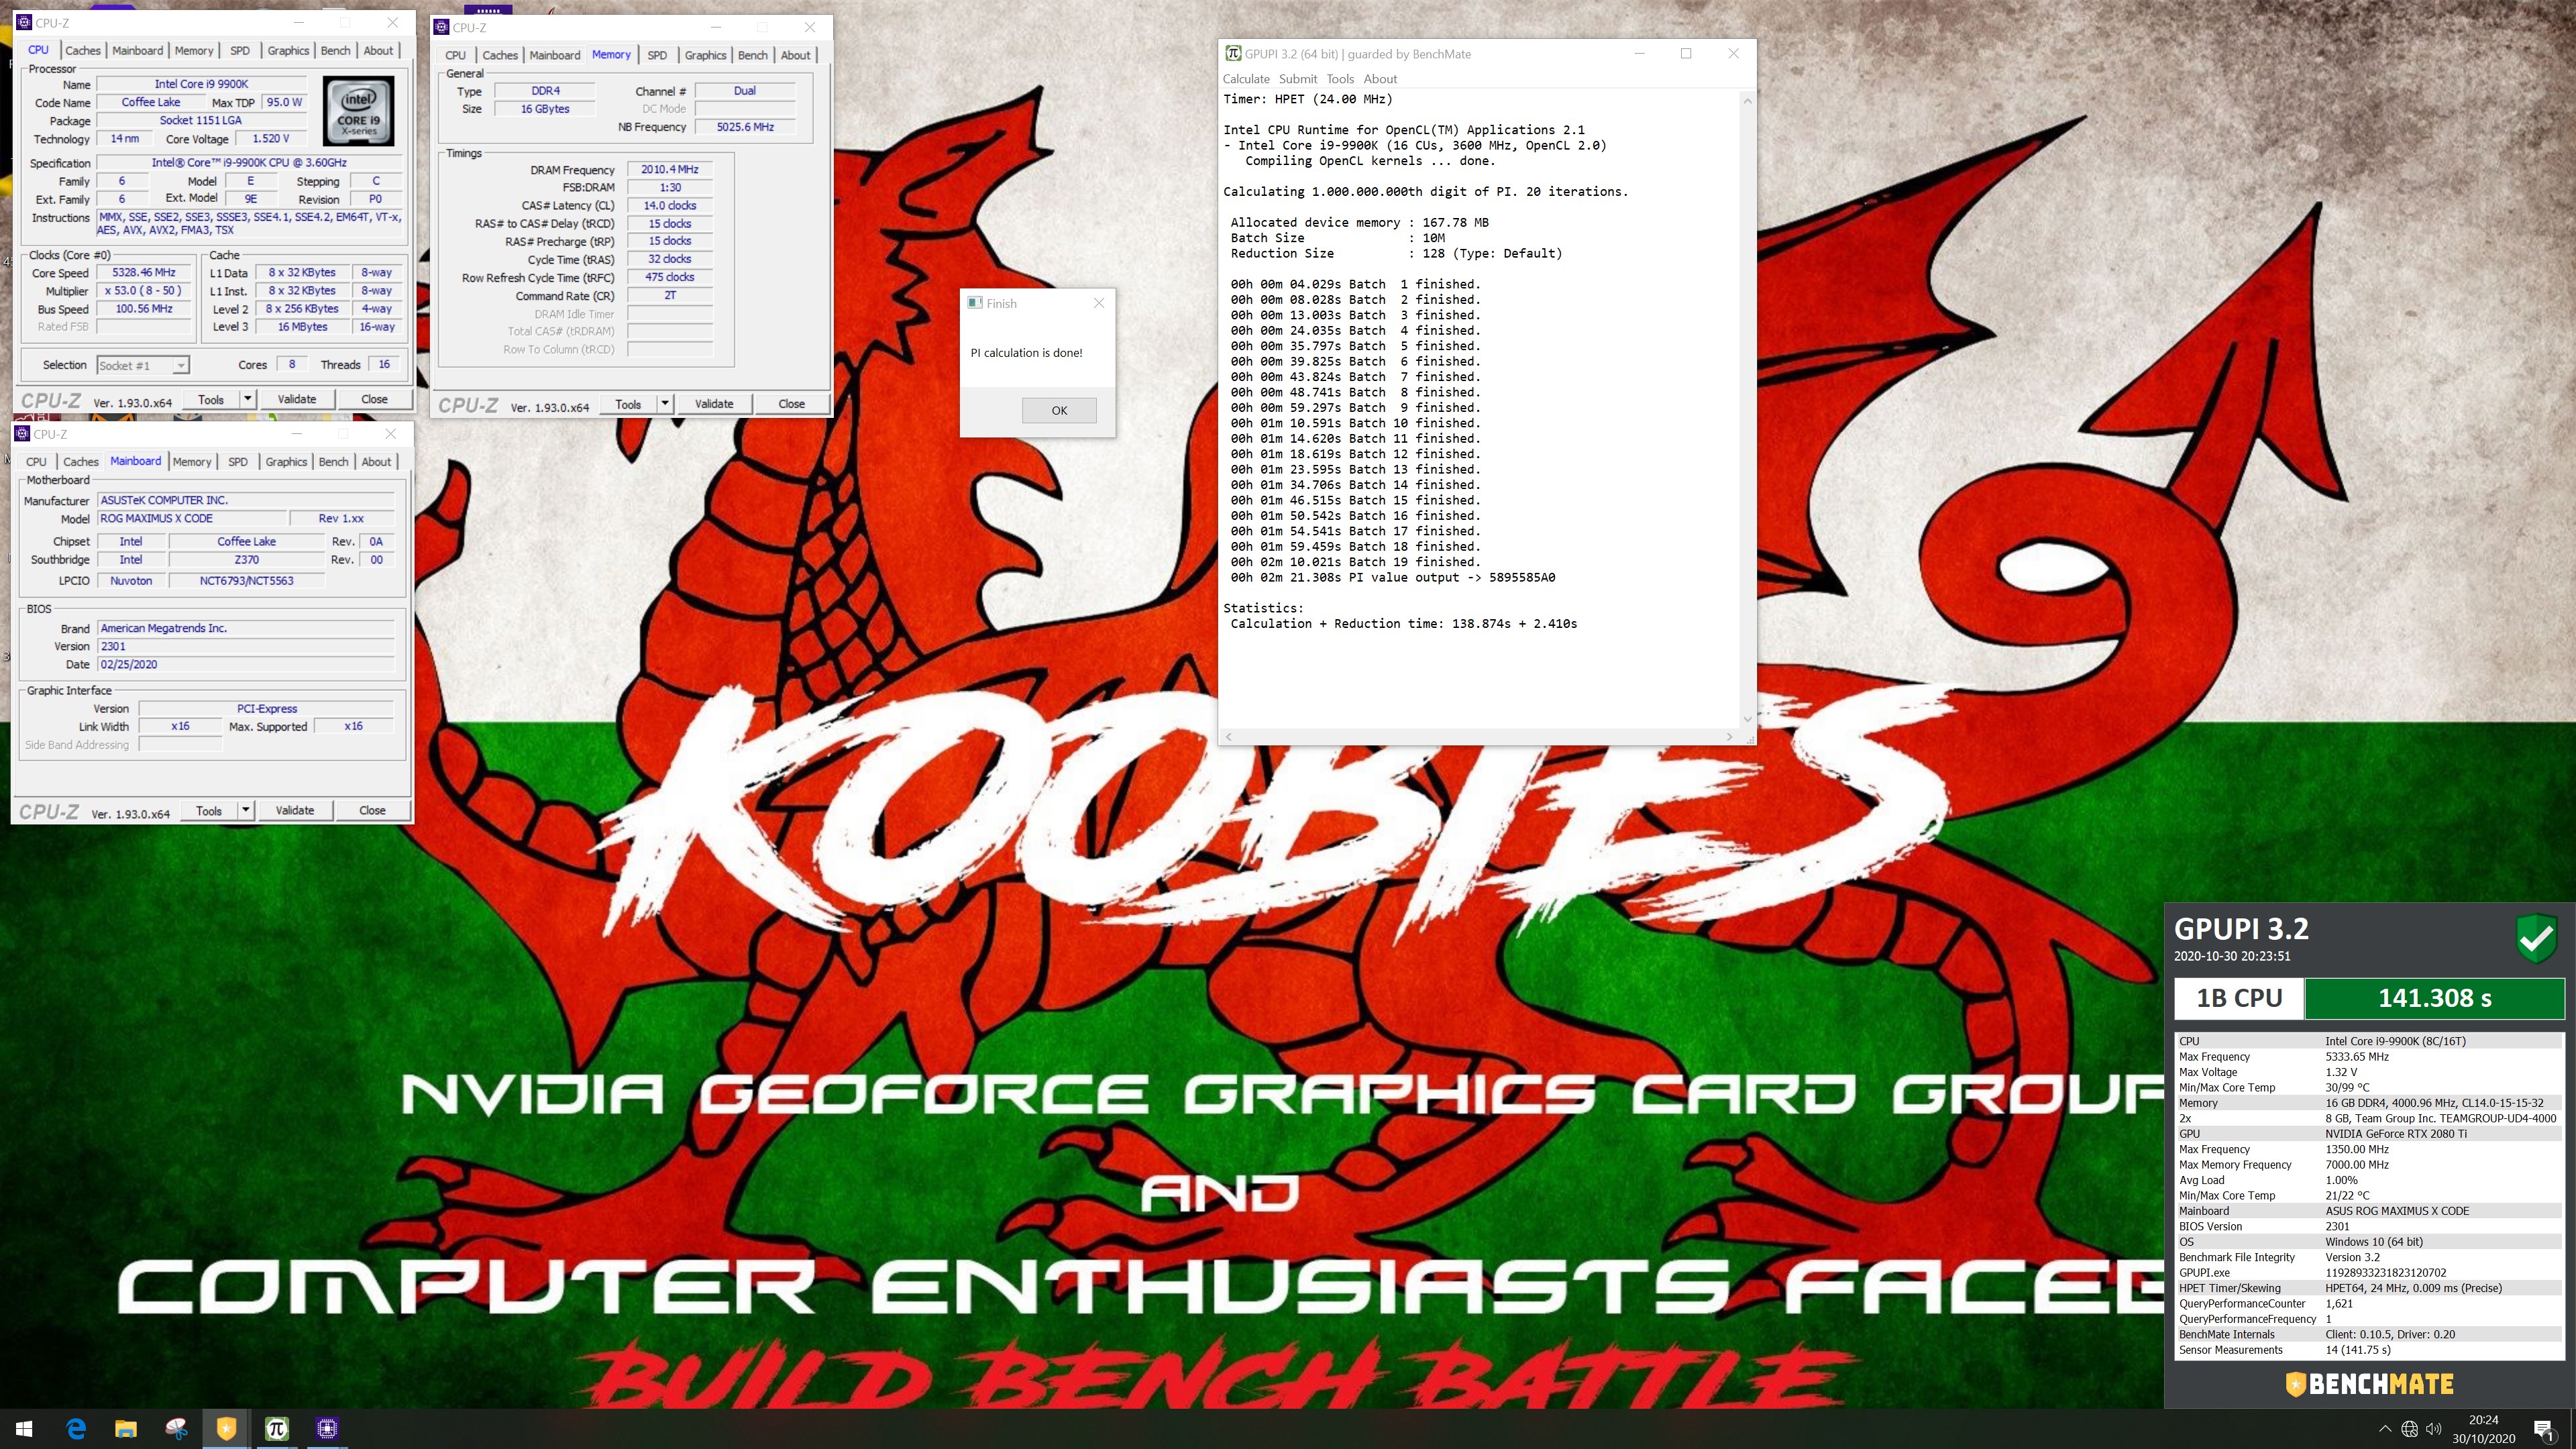Viewport: 2576px width, 1449px height.
Task: Open Graphics tab in CPU window
Action: [288, 51]
